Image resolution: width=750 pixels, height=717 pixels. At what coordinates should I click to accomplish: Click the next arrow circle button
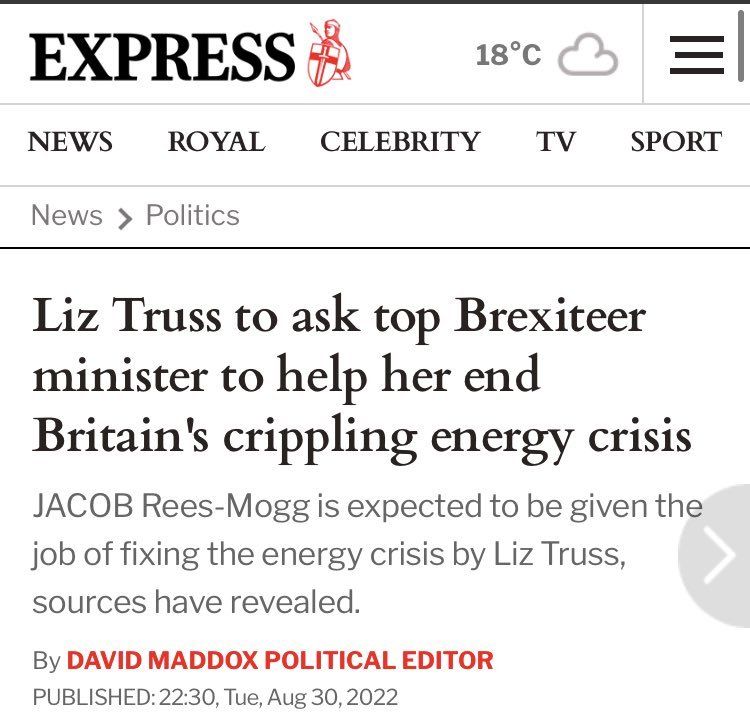click(718, 558)
